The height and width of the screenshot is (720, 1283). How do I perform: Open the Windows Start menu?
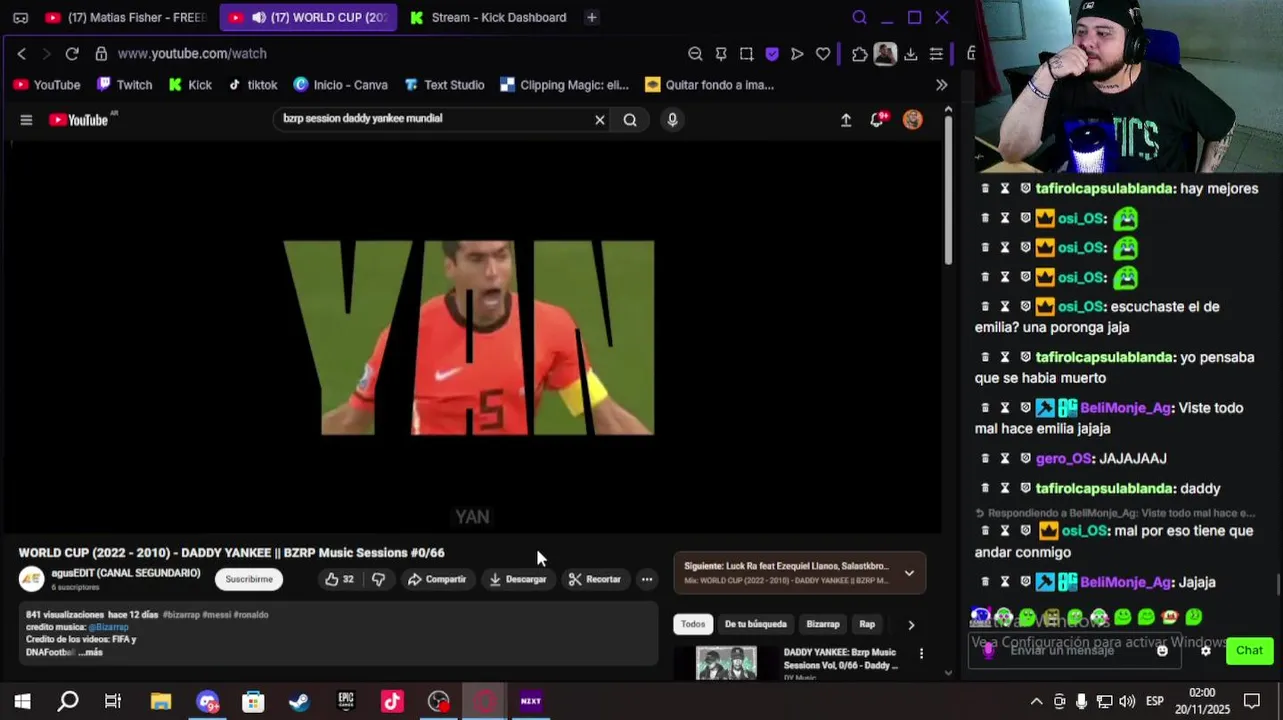[22, 701]
